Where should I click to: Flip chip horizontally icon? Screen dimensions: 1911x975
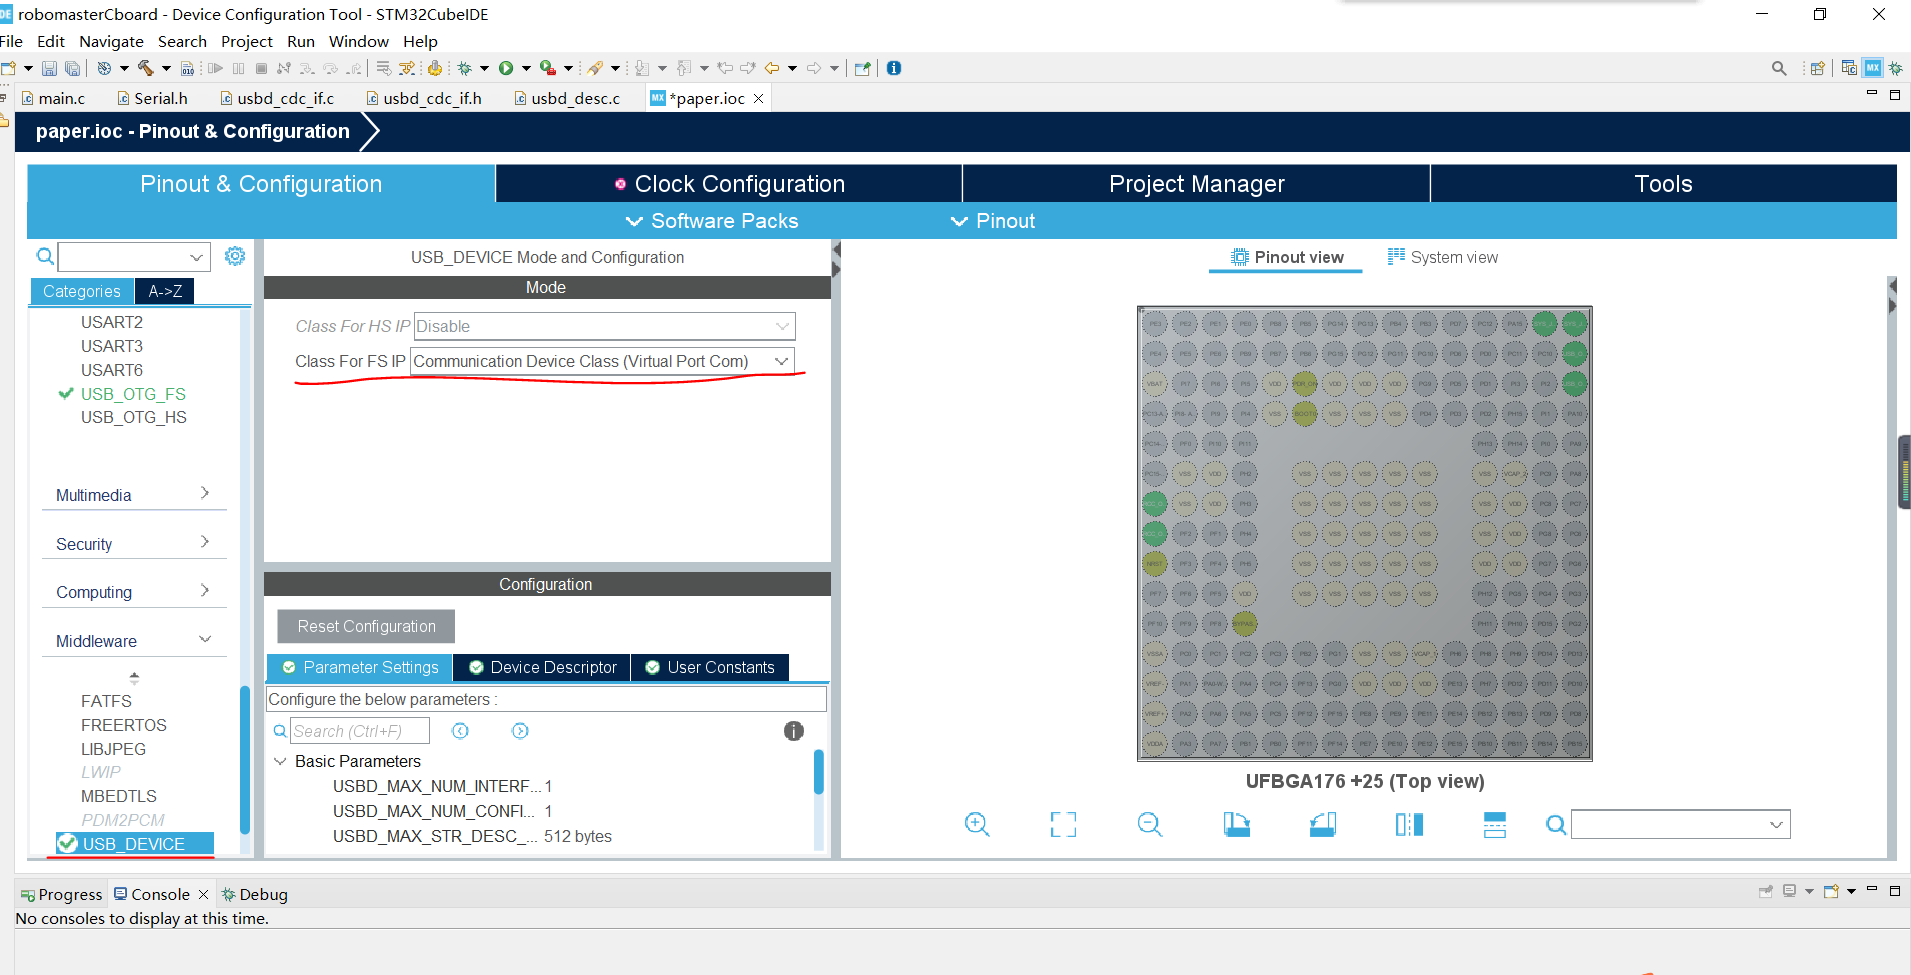coord(1409,824)
